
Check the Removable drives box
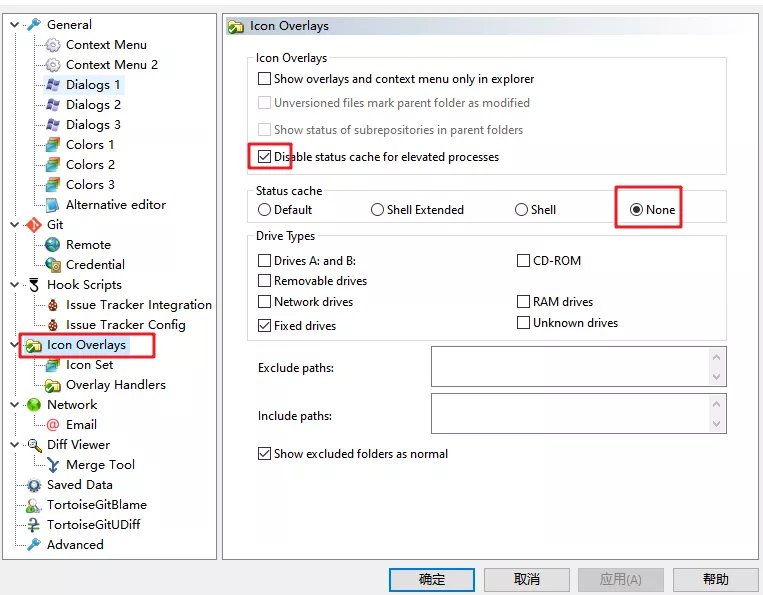tap(264, 281)
